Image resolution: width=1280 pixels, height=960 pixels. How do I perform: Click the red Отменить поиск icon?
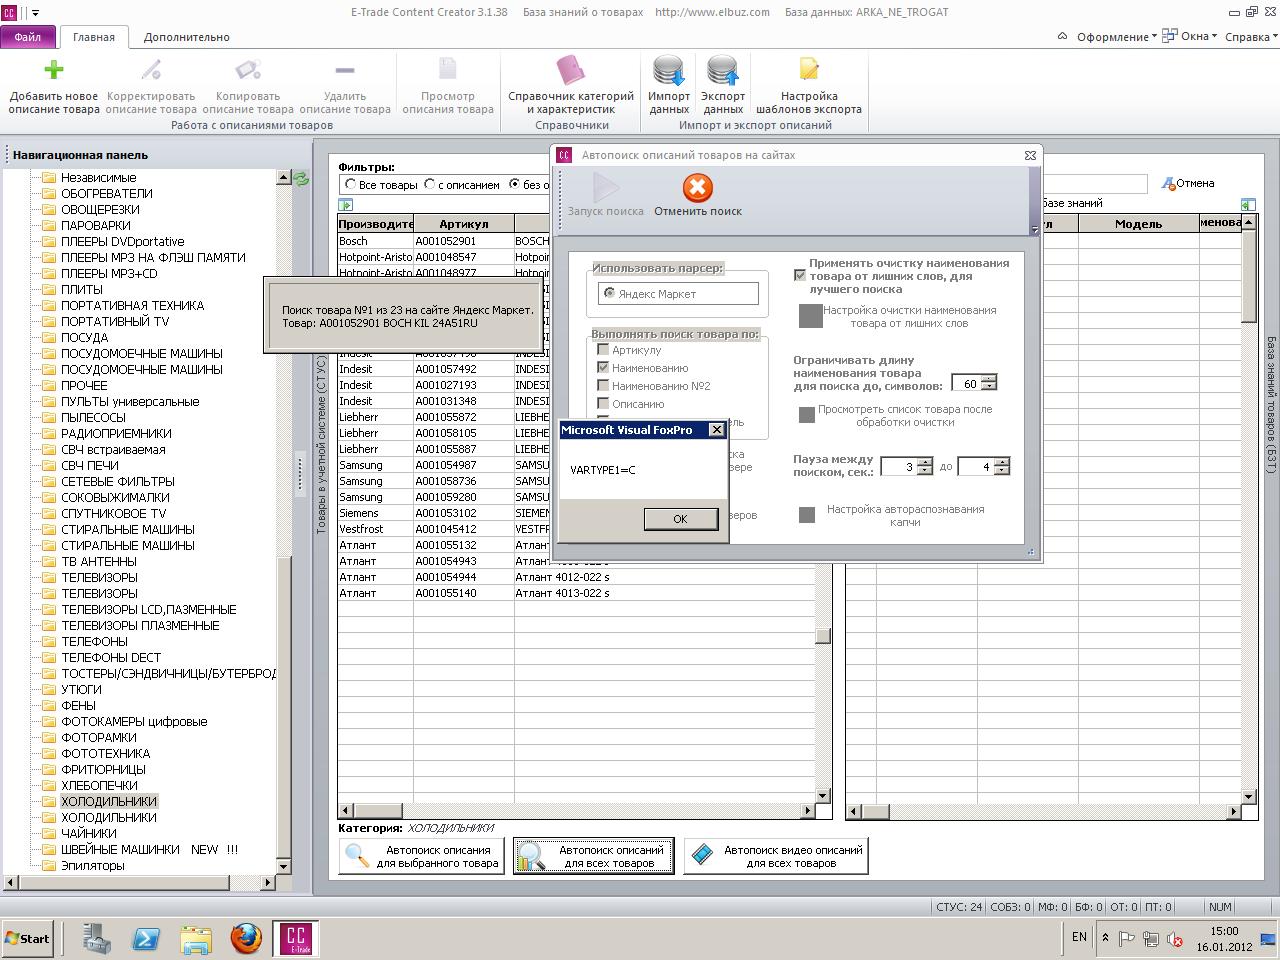point(697,188)
